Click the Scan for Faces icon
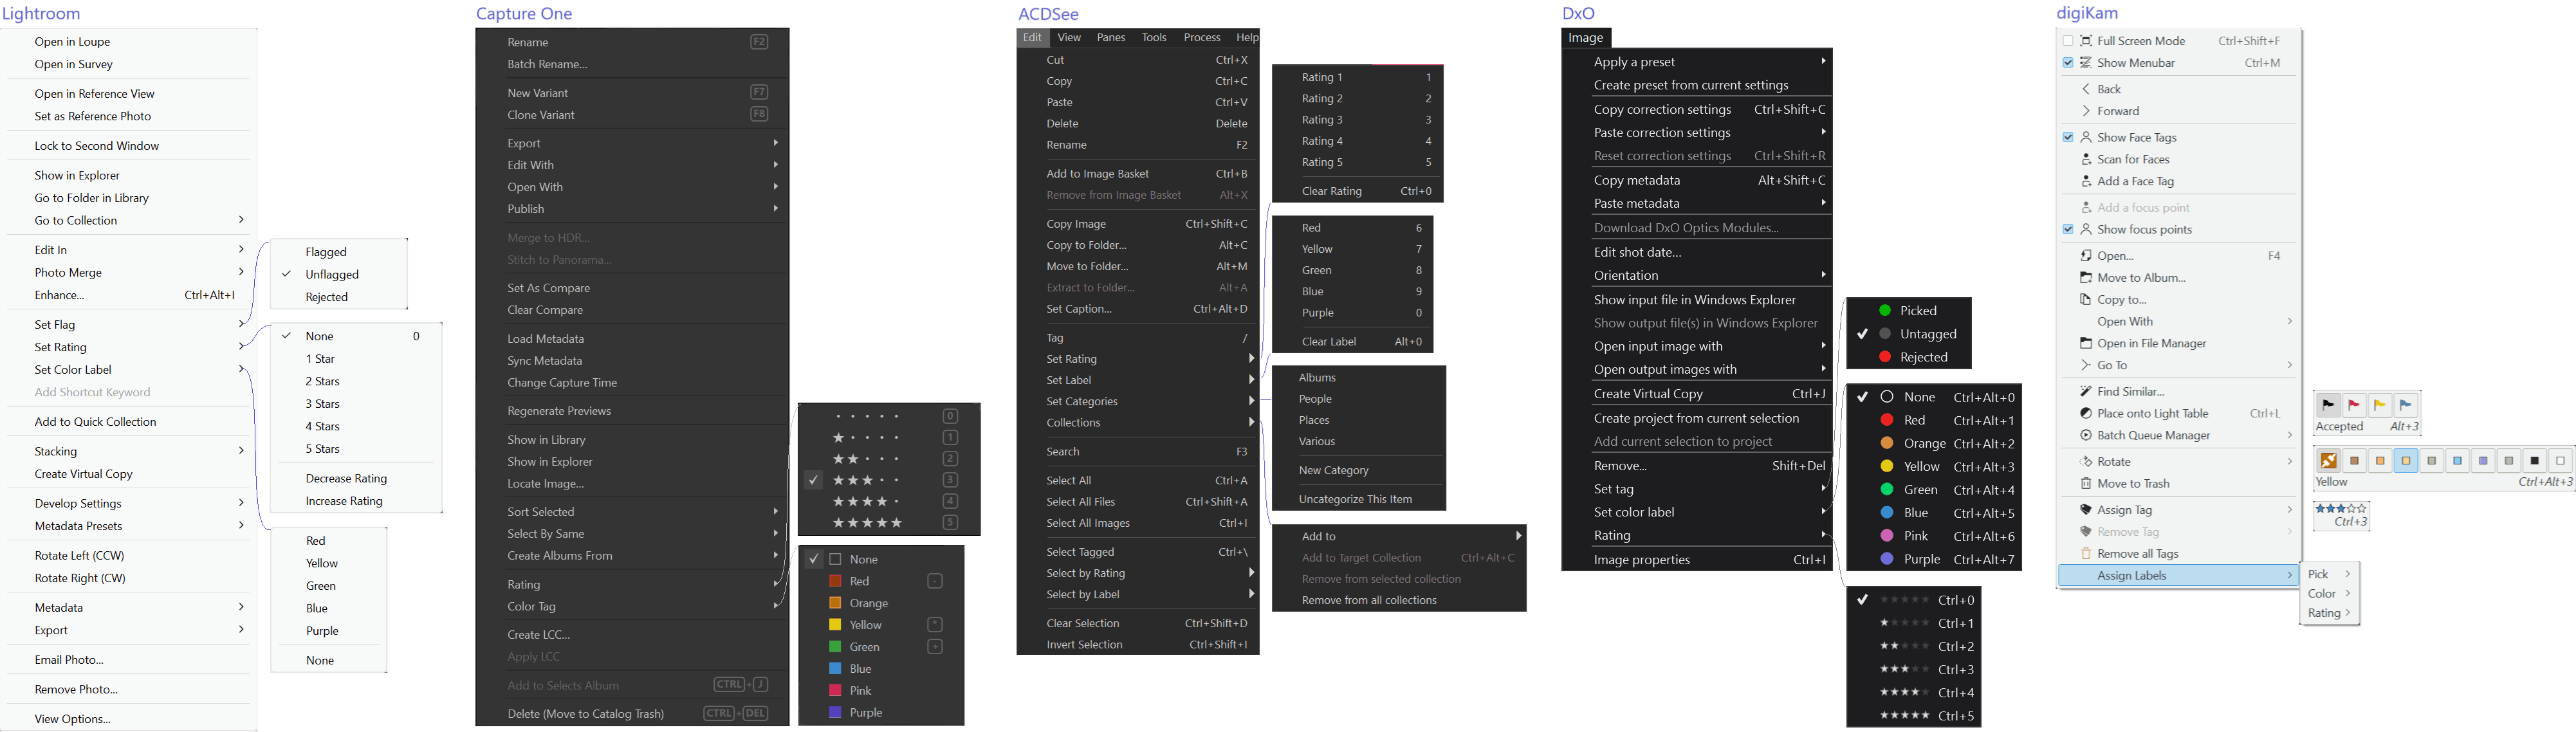This screenshot has height=732, width=2576. tap(2086, 160)
